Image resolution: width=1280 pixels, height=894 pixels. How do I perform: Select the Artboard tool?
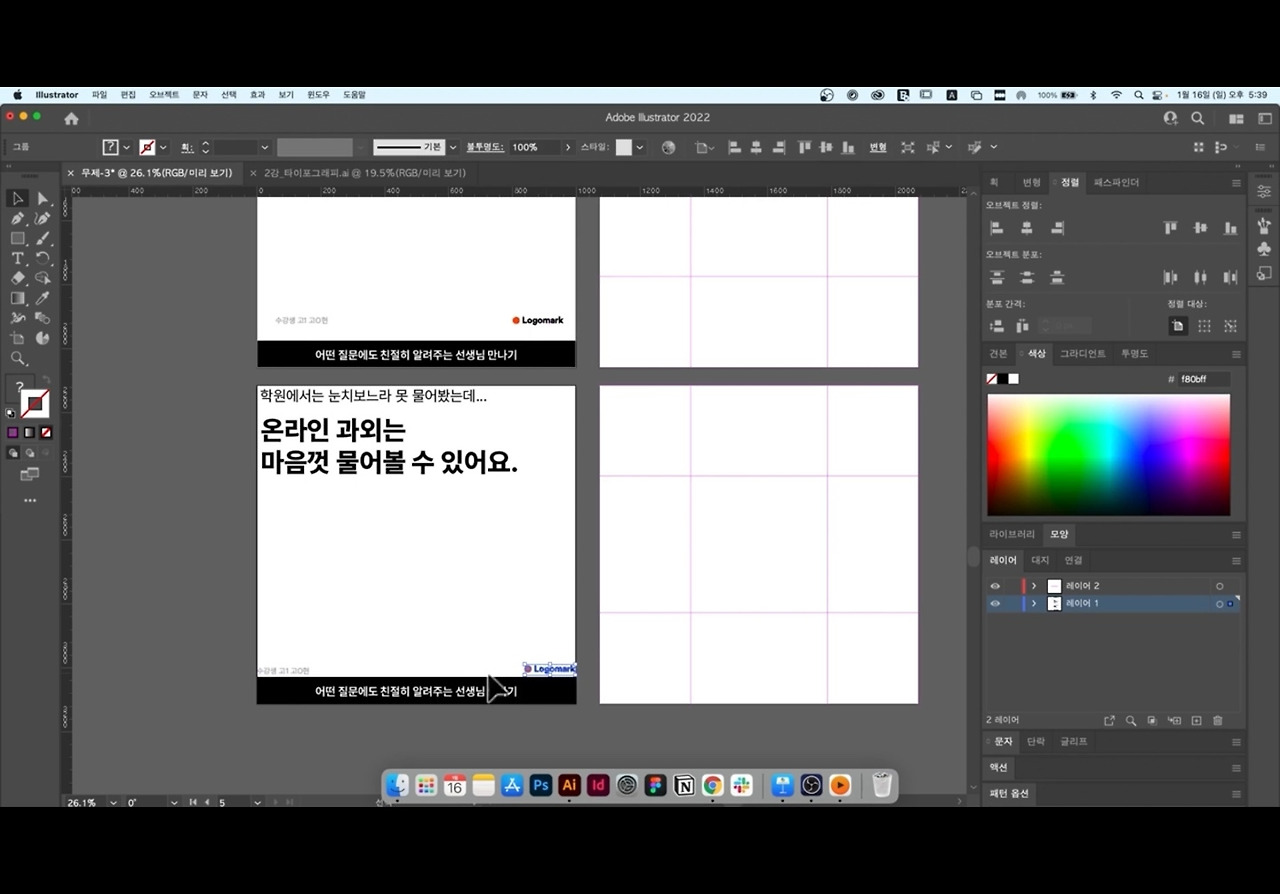[x=18, y=339]
